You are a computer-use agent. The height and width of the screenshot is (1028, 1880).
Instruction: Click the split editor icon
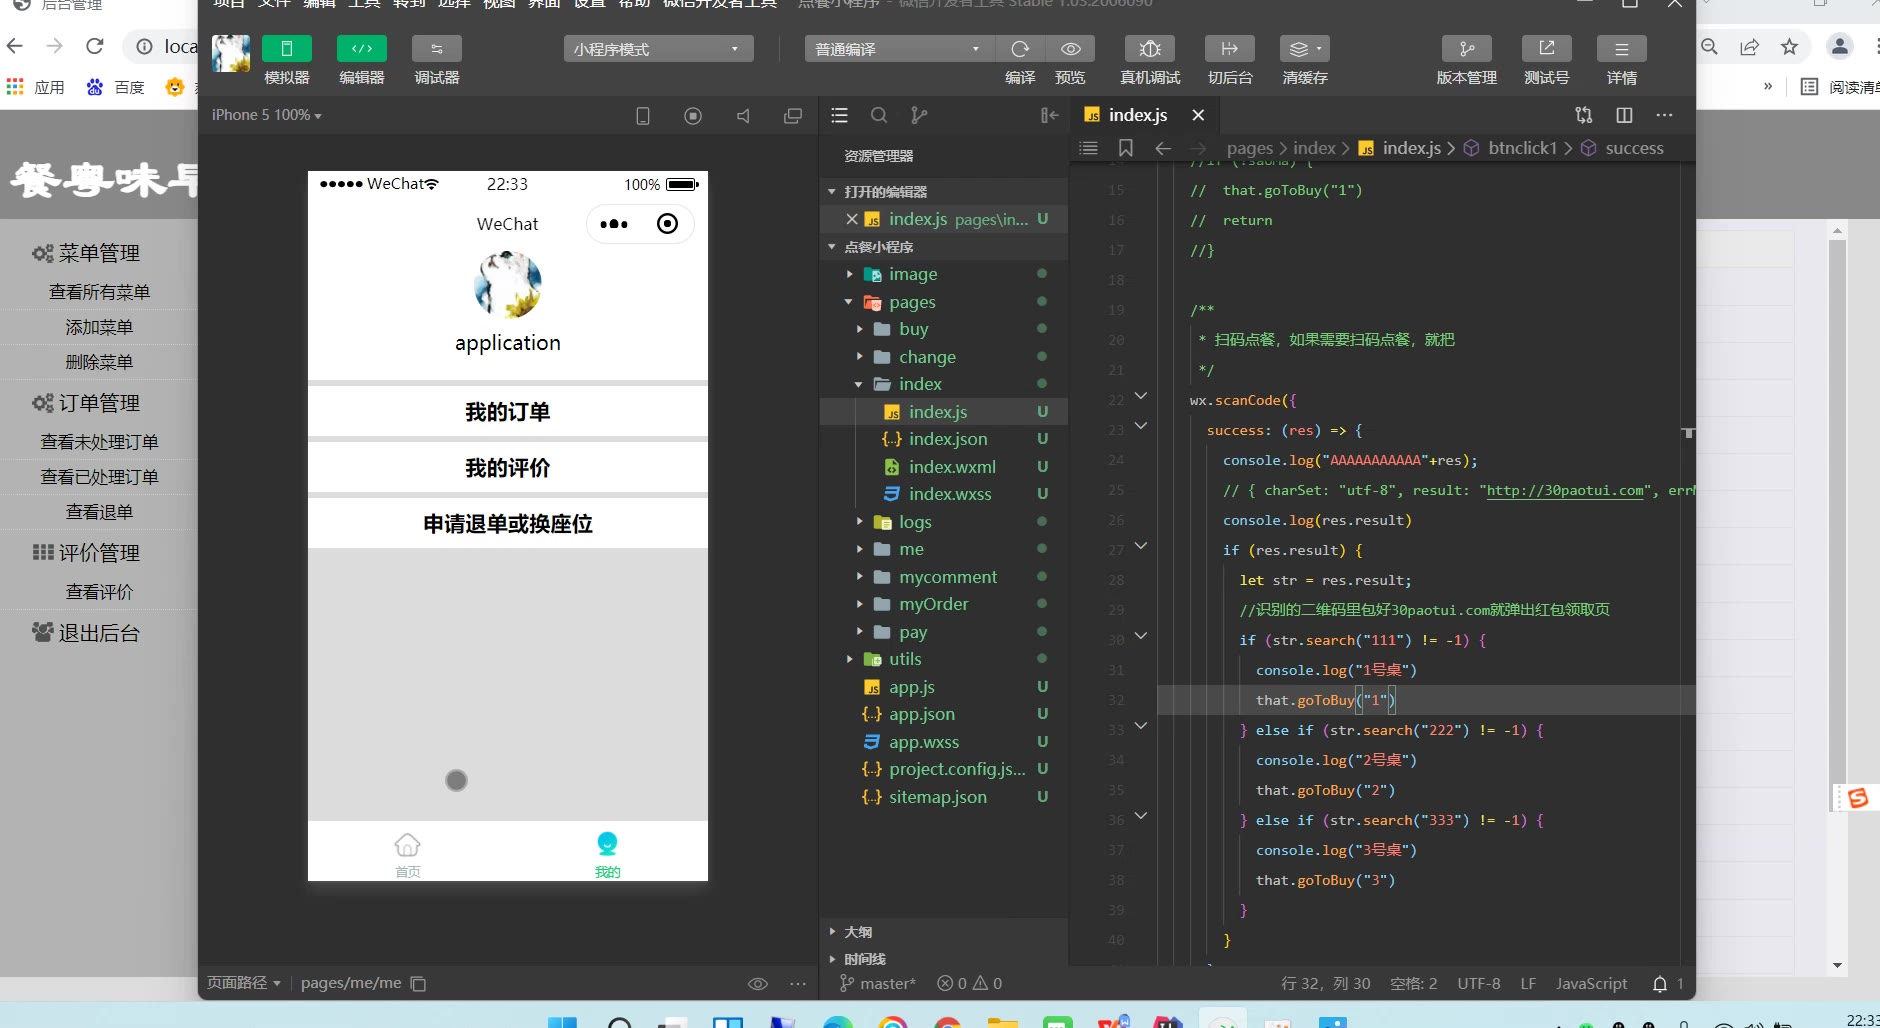coord(1624,116)
